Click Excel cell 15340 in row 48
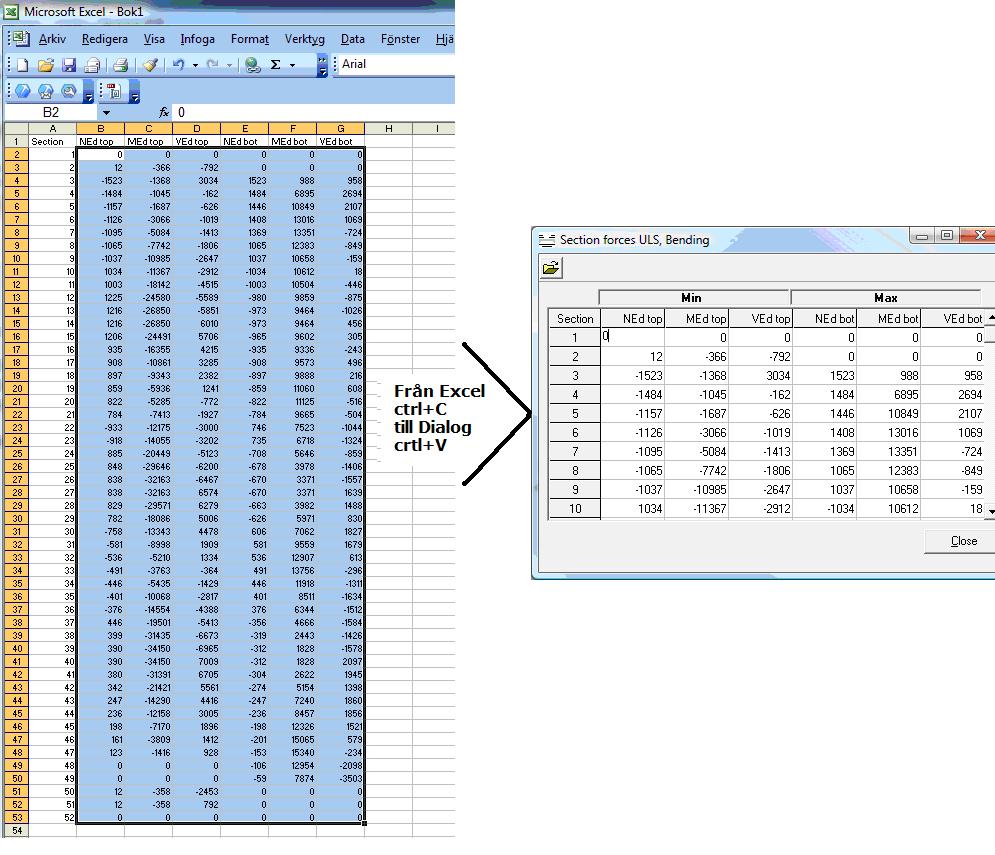Image resolution: width=995 pixels, height=855 pixels. coord(293,752)
